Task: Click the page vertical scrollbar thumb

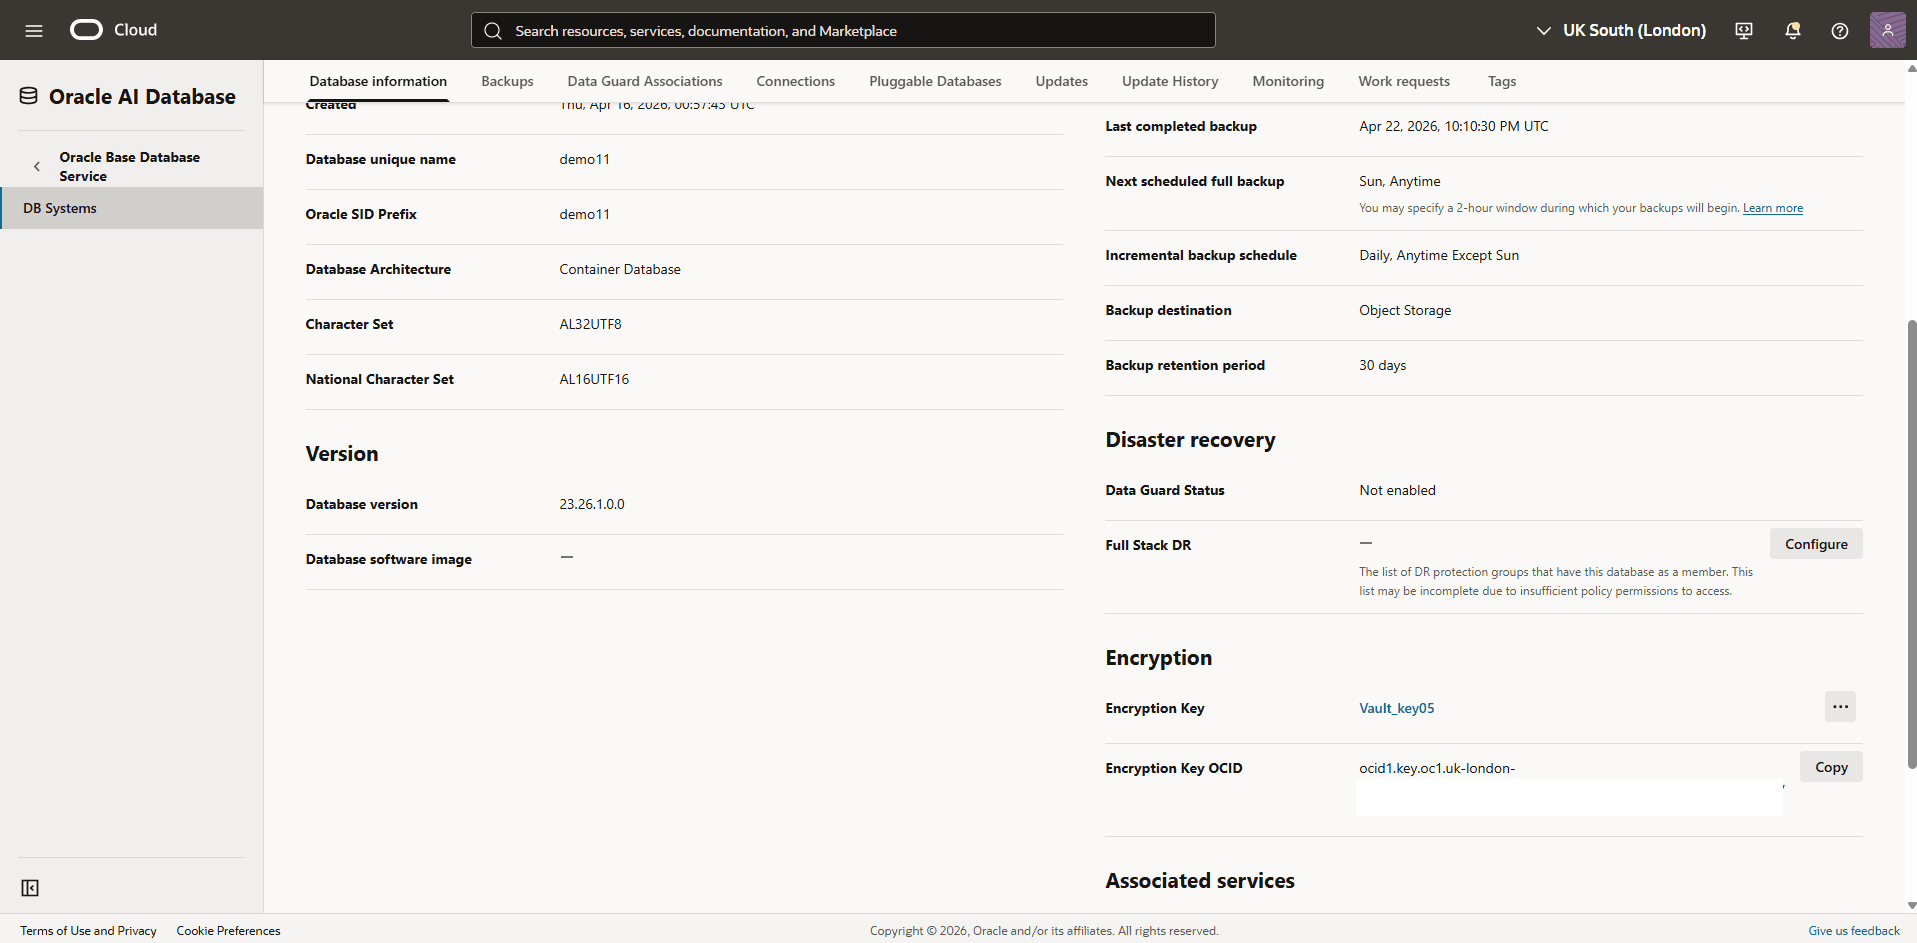Action: 1911,544
